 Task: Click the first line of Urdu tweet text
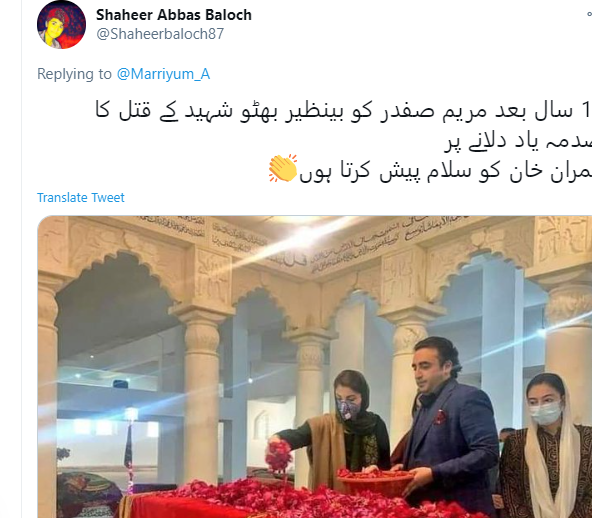click(x=343, y=111)
